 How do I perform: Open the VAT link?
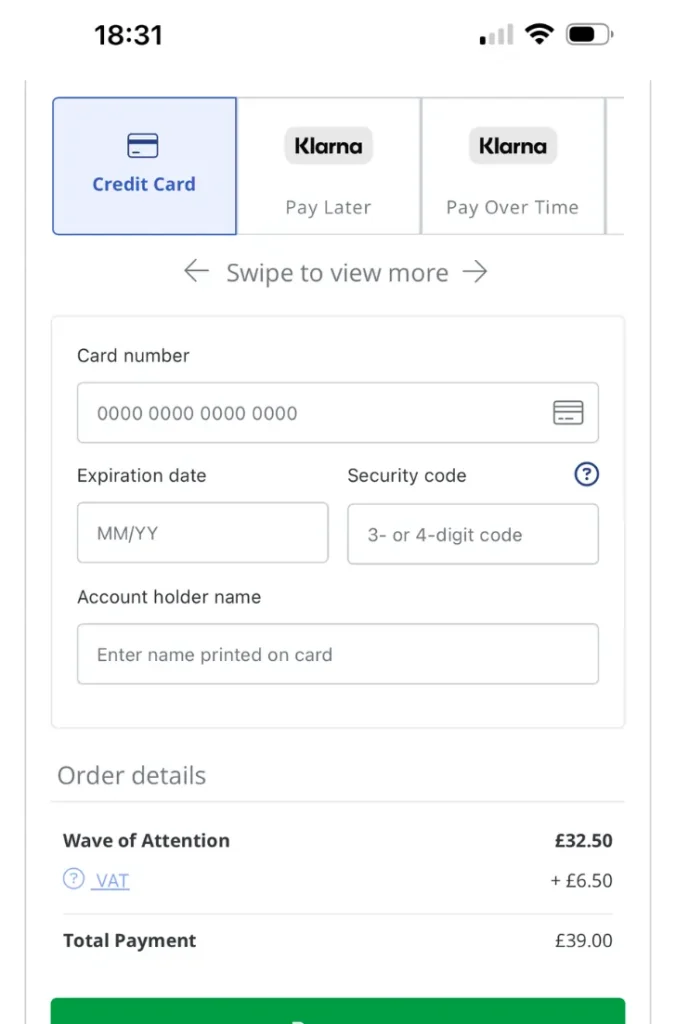(x=112, y=881)
